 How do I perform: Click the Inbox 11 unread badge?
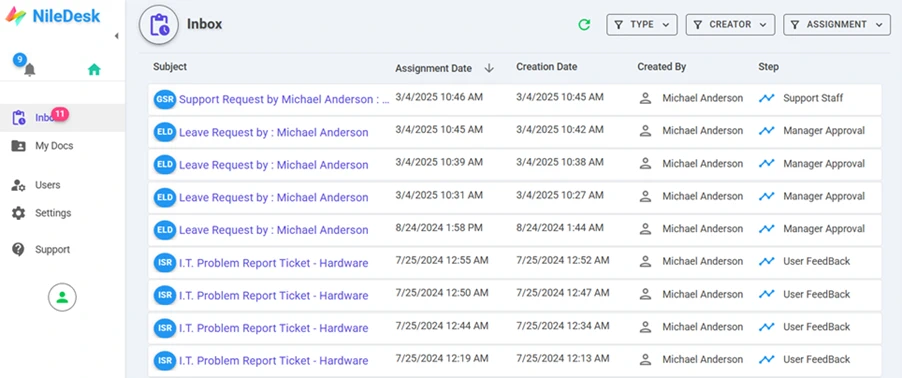pos(60,113)
